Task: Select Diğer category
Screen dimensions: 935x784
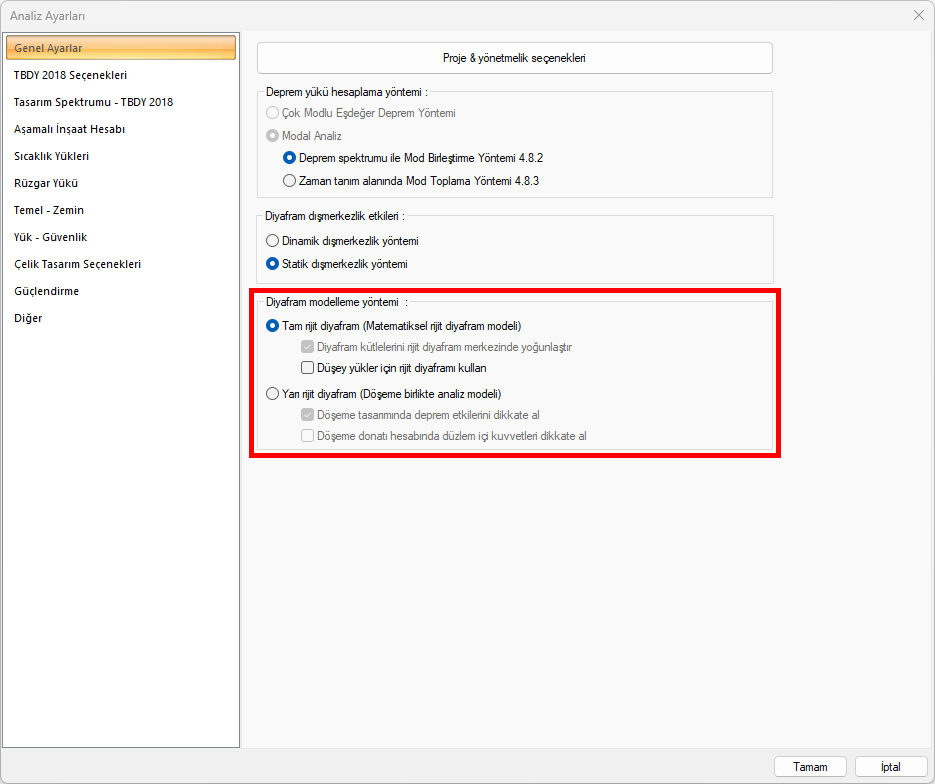Action: coord(28,318)
